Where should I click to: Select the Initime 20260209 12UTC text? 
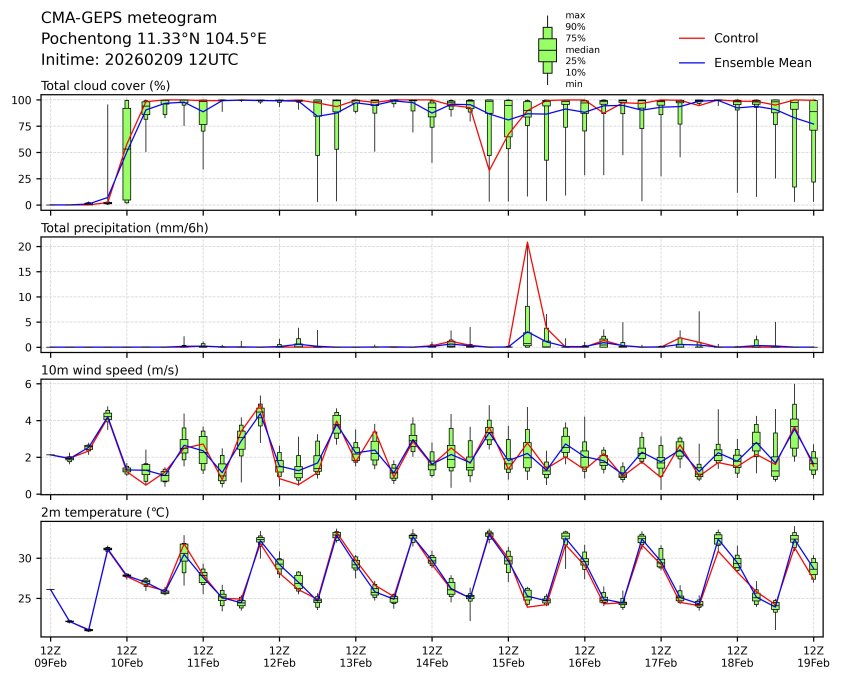coord(139,59)
